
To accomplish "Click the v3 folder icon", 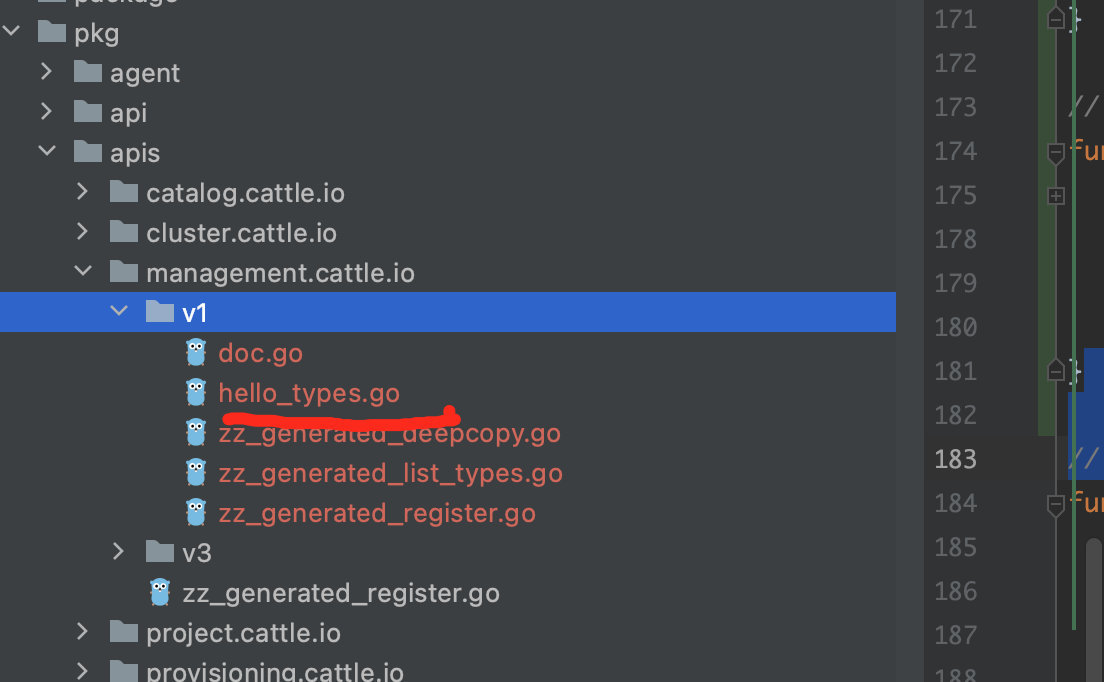I will point(160,552).
